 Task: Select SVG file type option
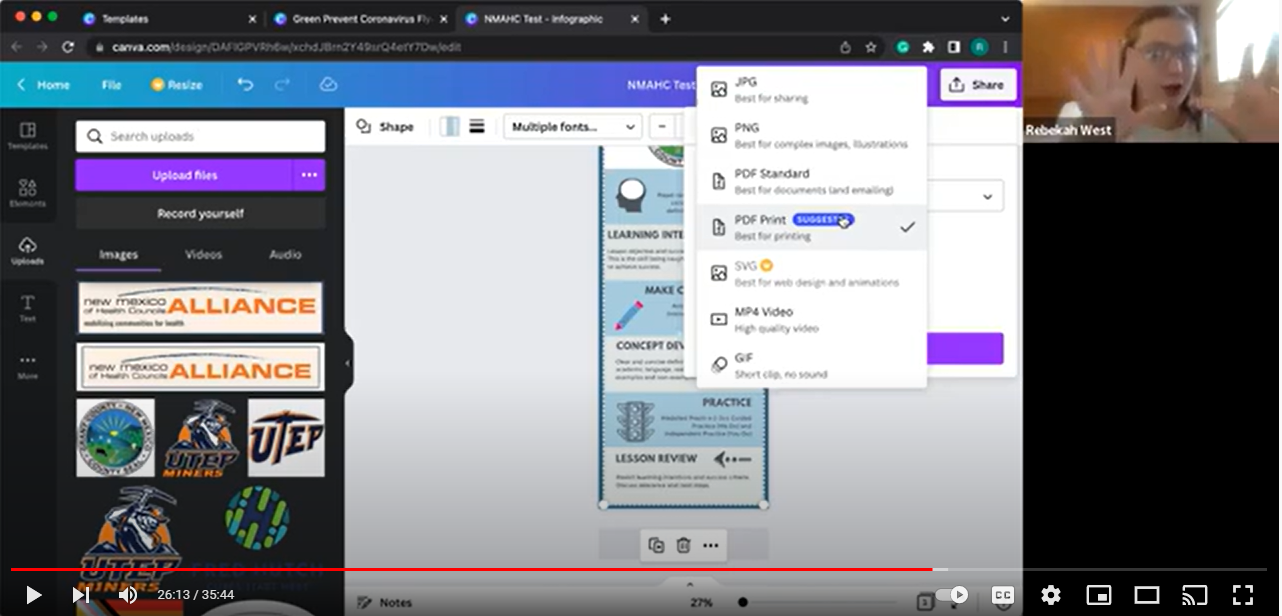[x=812, y=274]
